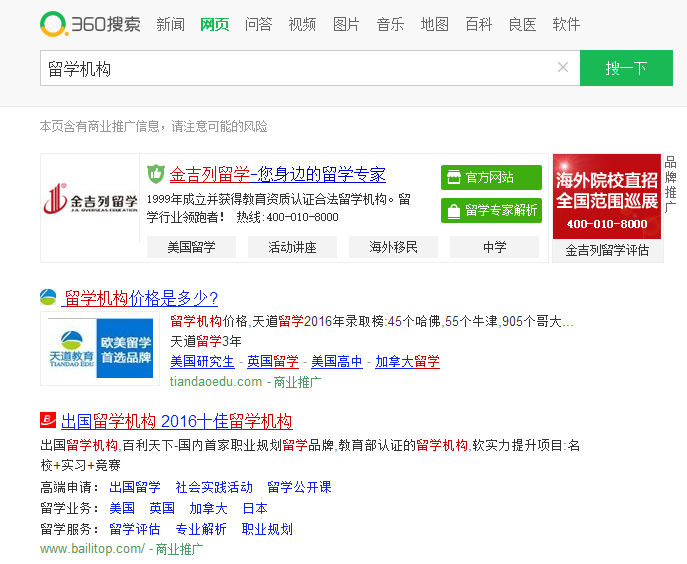Click the 留学专家解析 button
This screenshot has height=564, width=687.
[491, 210]
